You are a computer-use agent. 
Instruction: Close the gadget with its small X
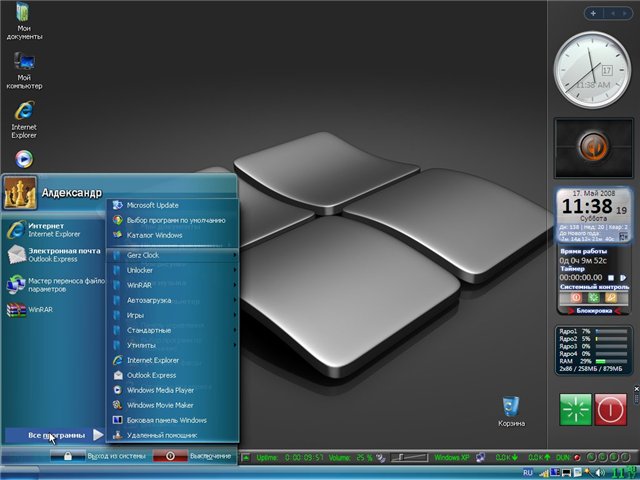636,389
